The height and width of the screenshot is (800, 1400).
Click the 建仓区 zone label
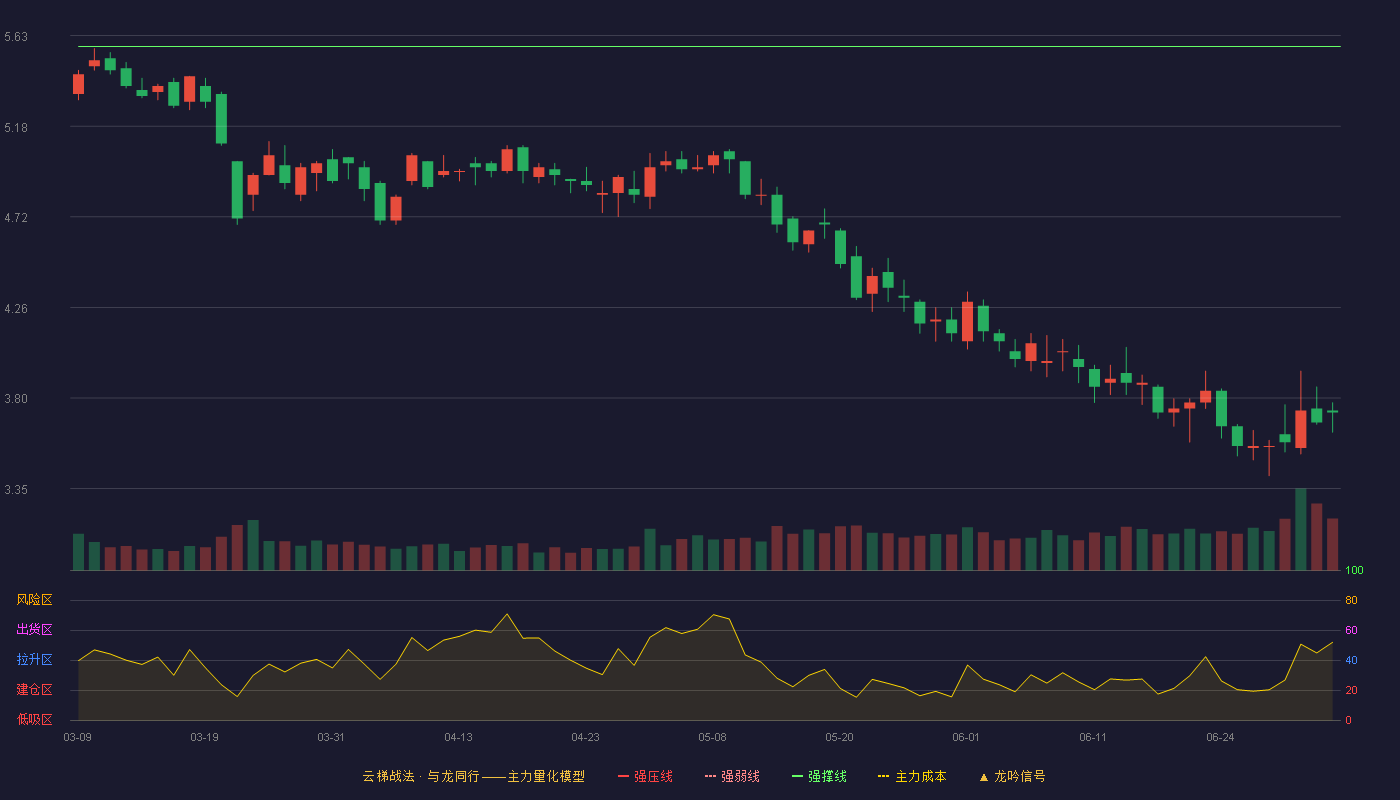click(x=34, y=690)
